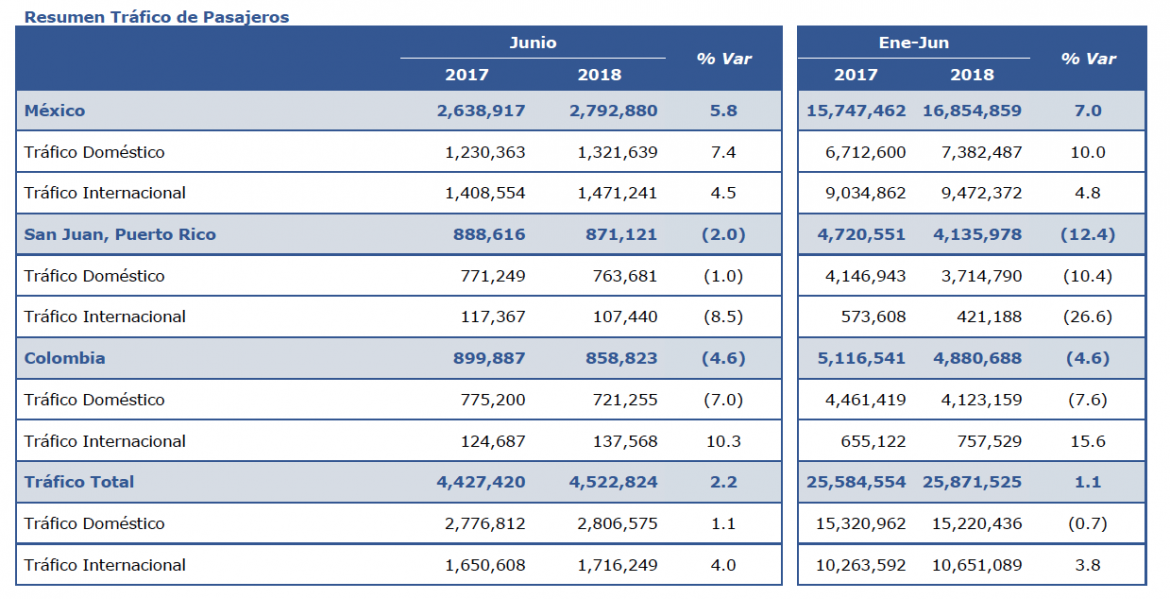The height and width of the screenshot is (599, 1170).
Task: Select the 107,440 San Juan international cell
Action: point(625,317)
